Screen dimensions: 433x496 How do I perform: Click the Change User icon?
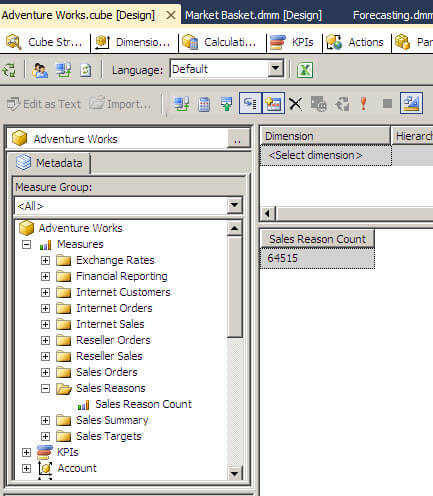[x=40, y=70]
